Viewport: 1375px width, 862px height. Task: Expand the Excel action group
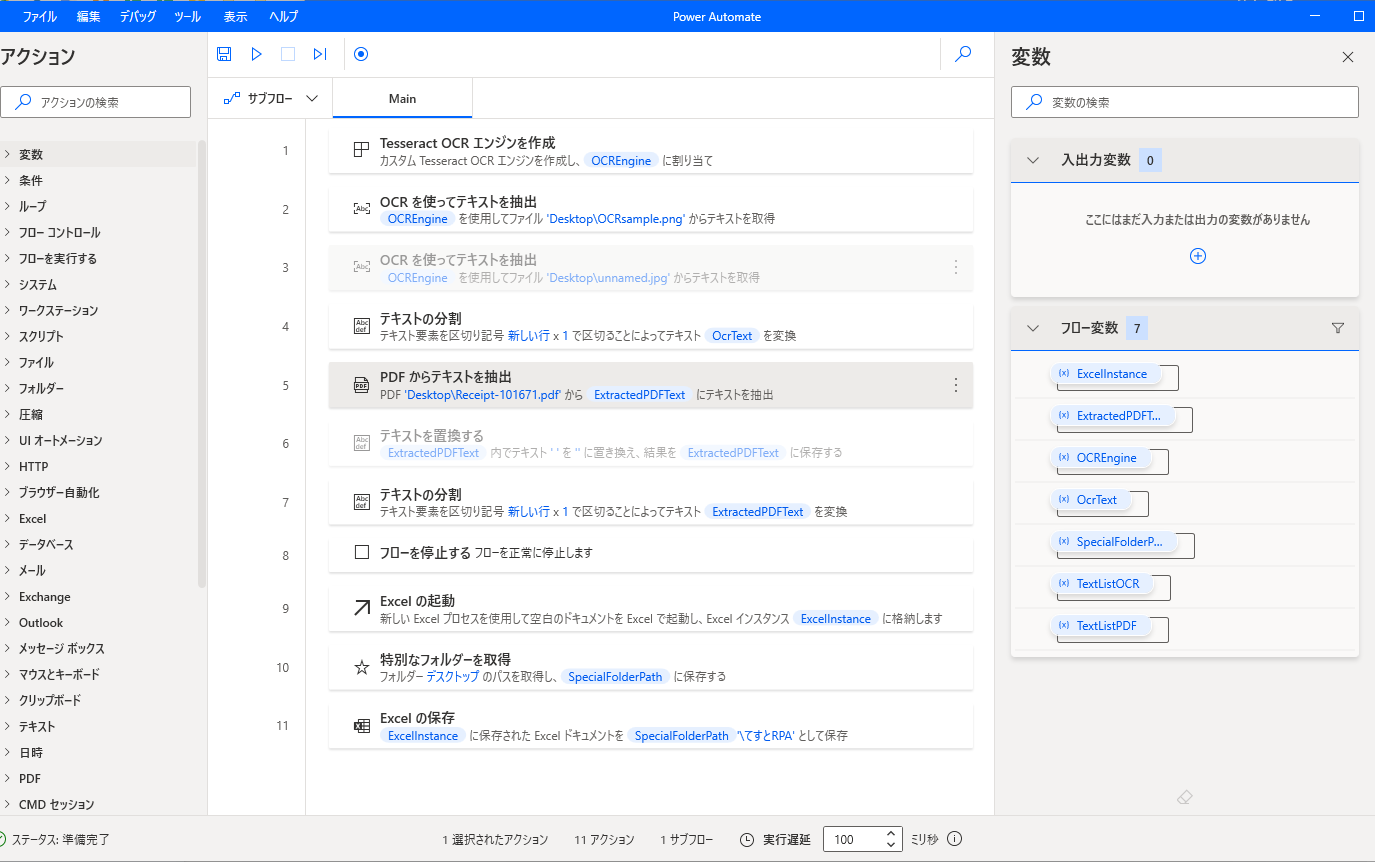click(7, 518)
